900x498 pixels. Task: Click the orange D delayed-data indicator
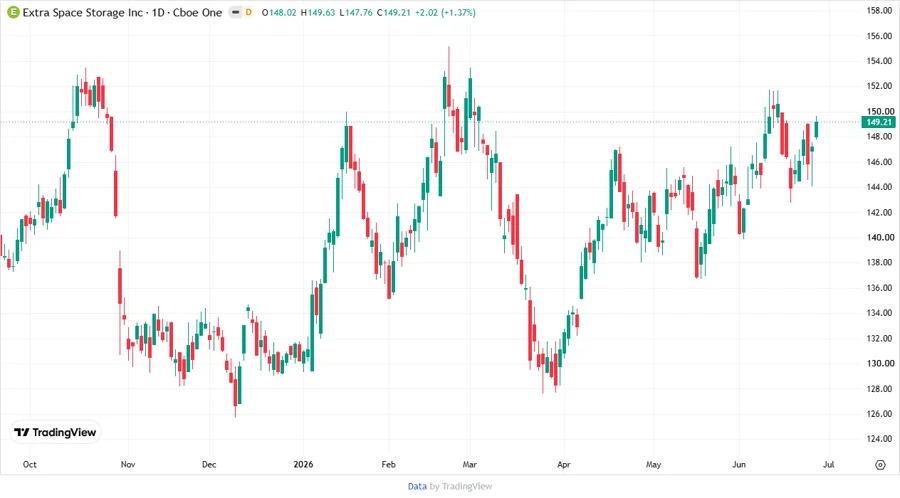[249, 12]
